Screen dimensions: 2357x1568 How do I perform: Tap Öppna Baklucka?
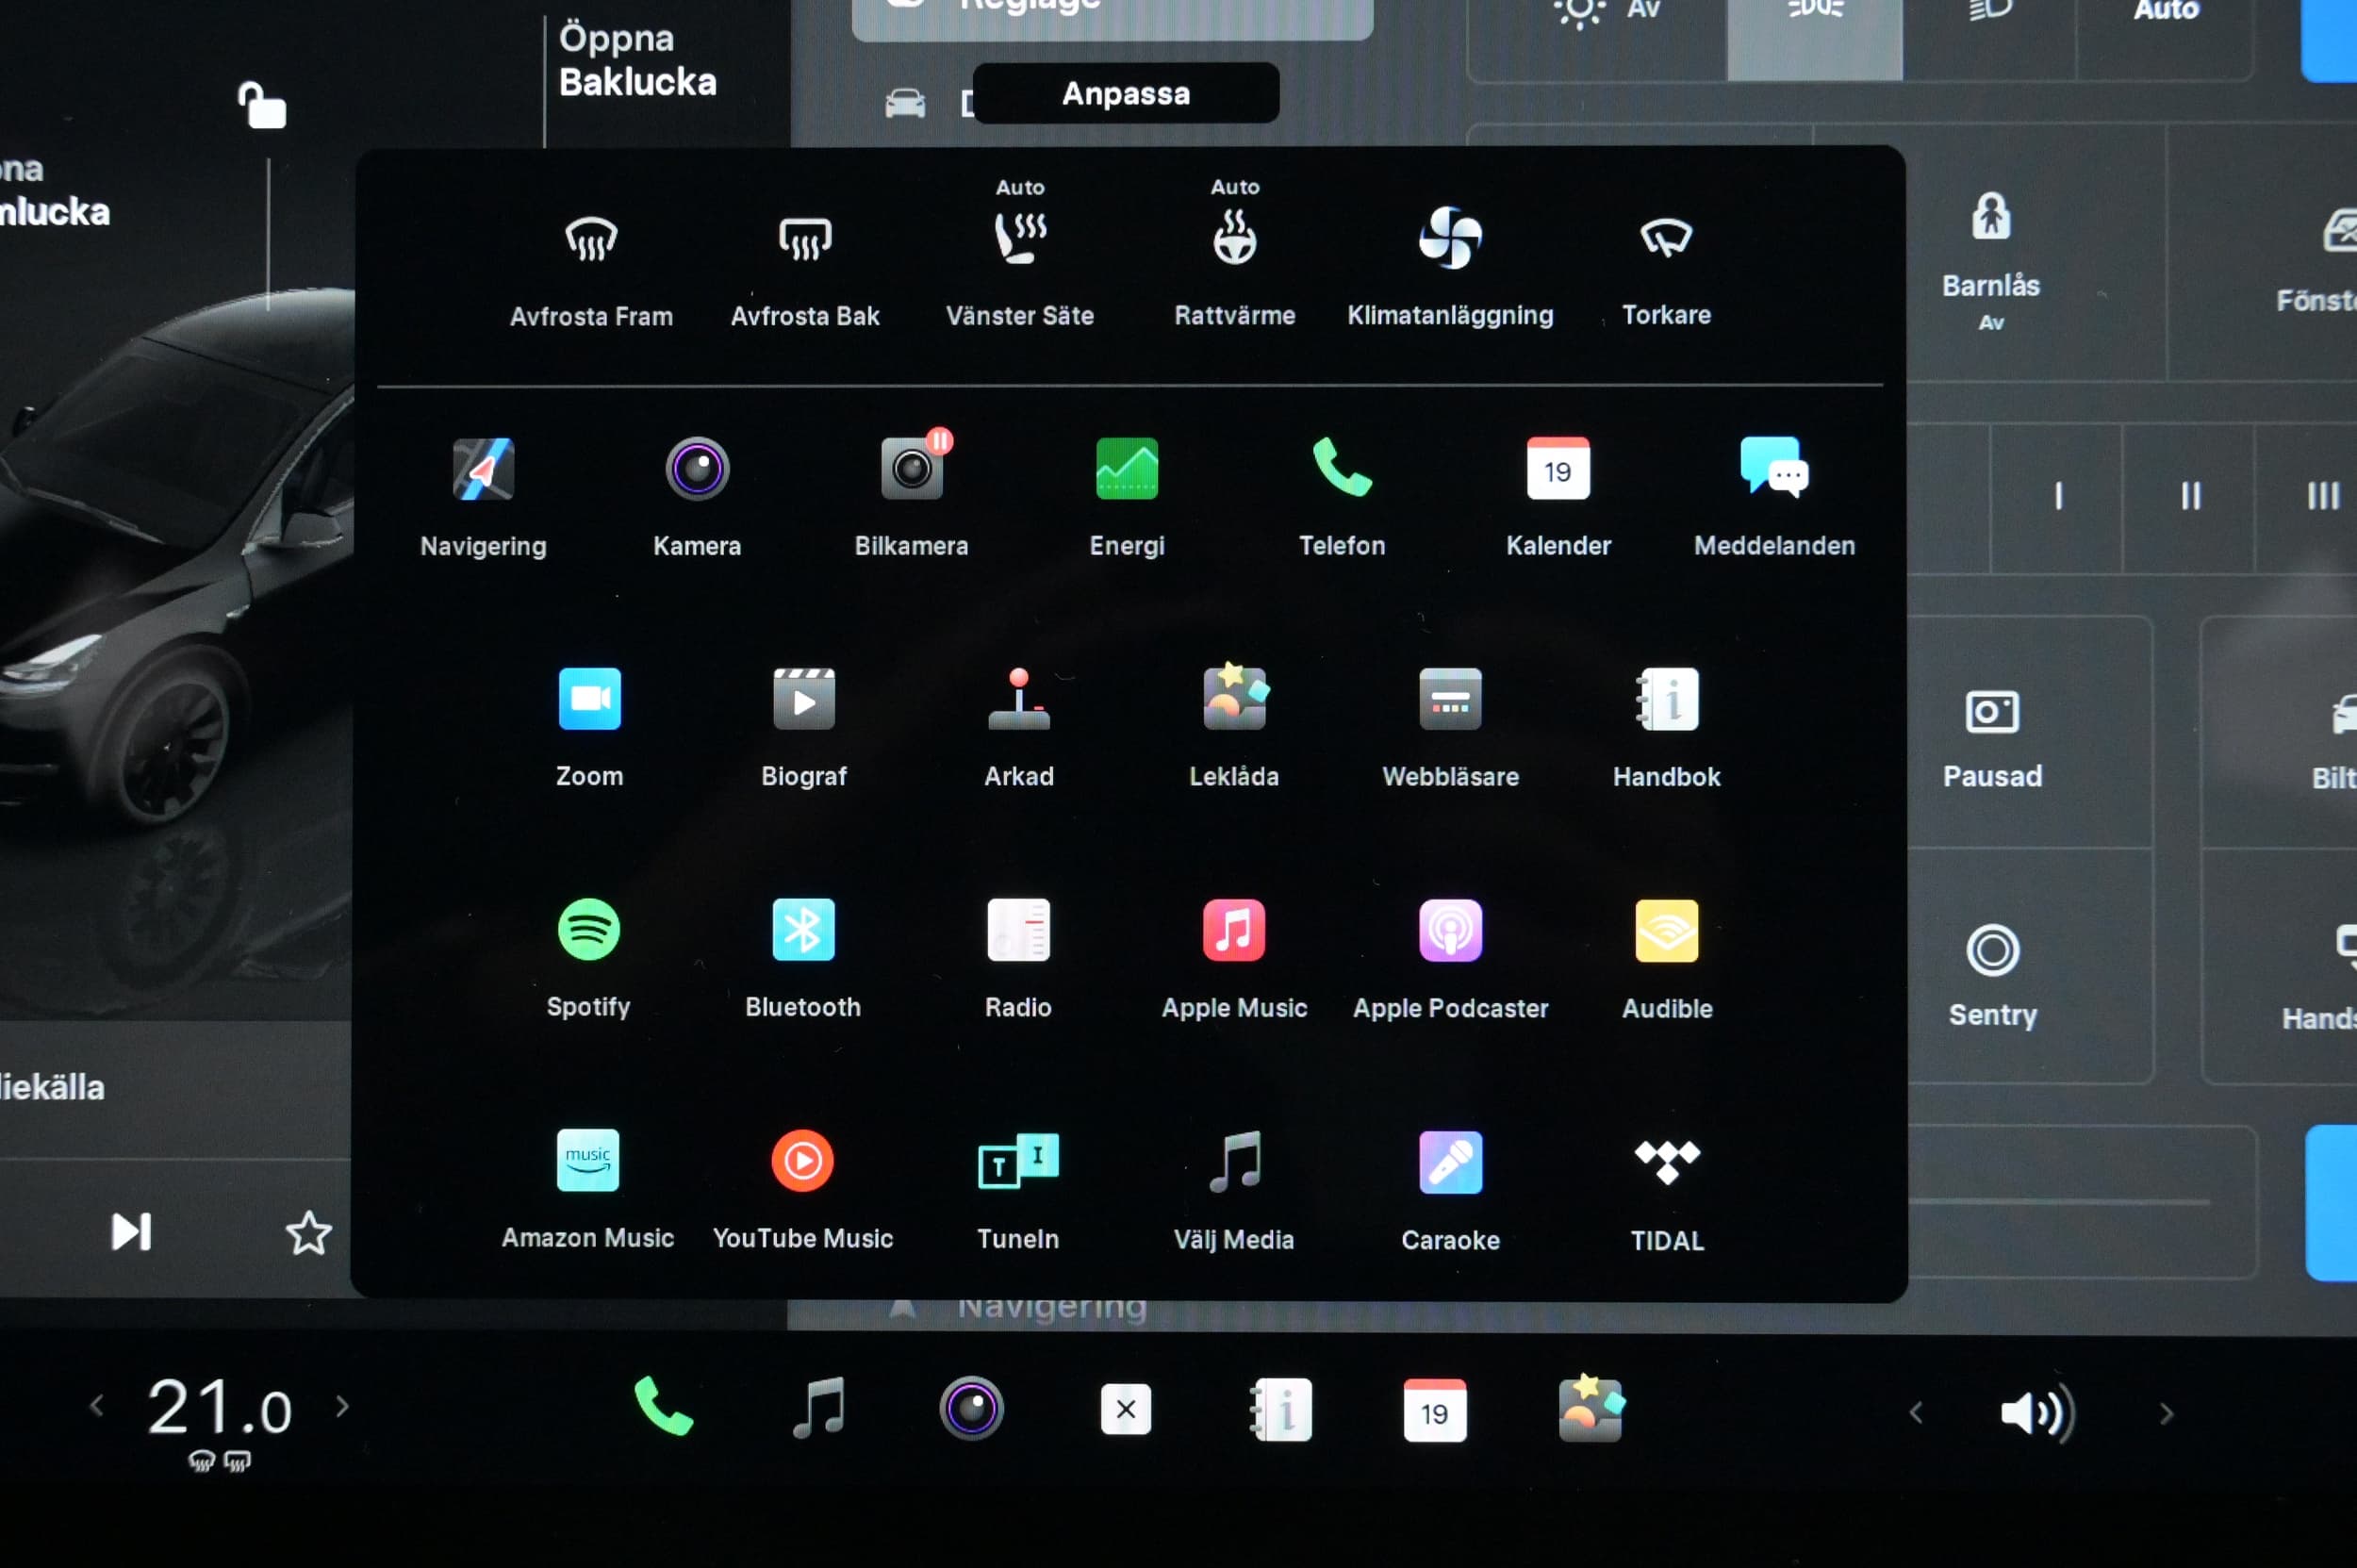(637, 60)
